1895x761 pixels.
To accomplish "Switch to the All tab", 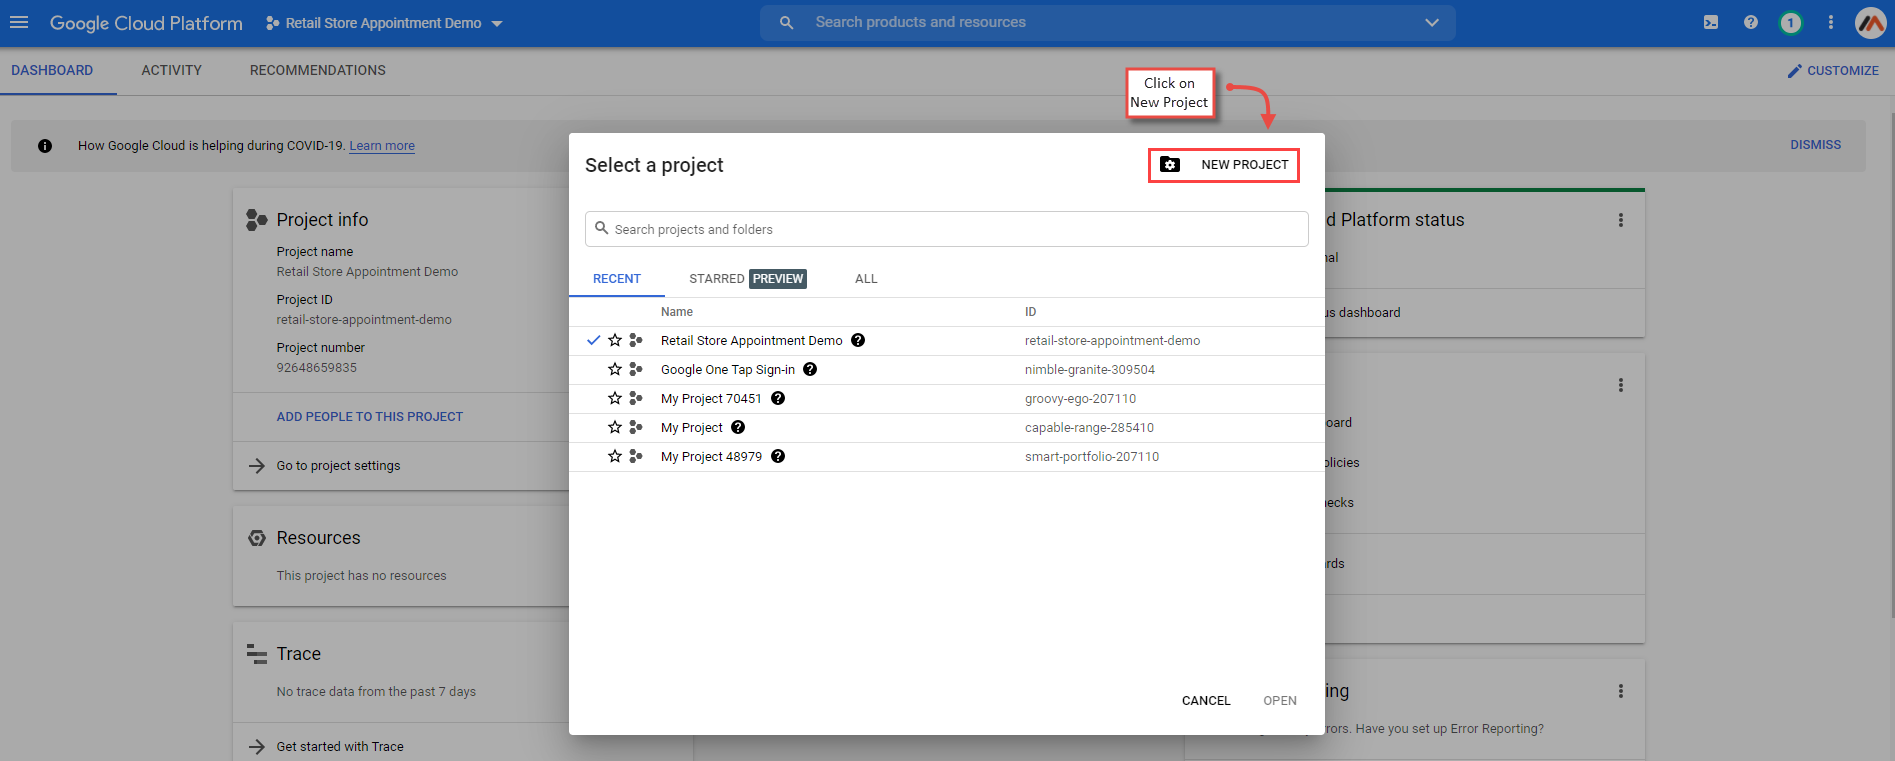I will pos(866,279).
